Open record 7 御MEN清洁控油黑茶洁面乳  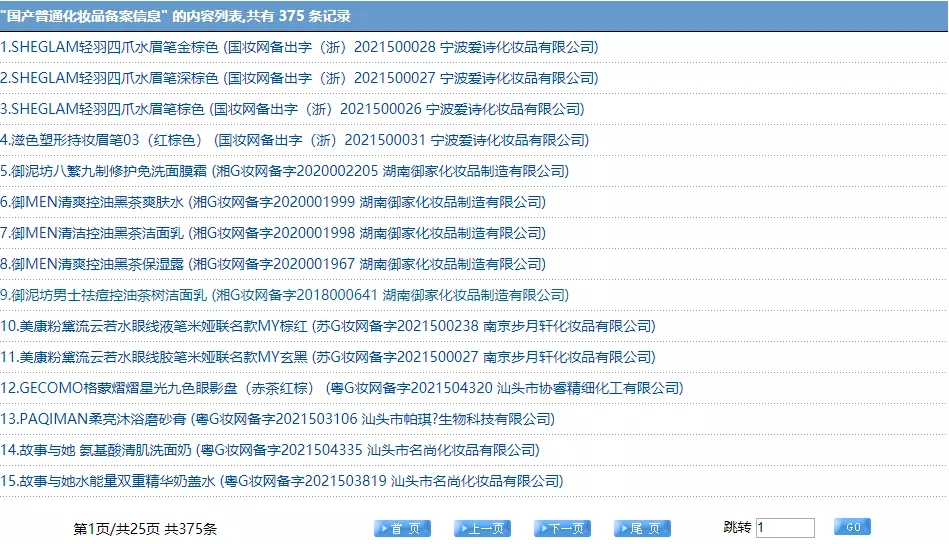point(273,233)
